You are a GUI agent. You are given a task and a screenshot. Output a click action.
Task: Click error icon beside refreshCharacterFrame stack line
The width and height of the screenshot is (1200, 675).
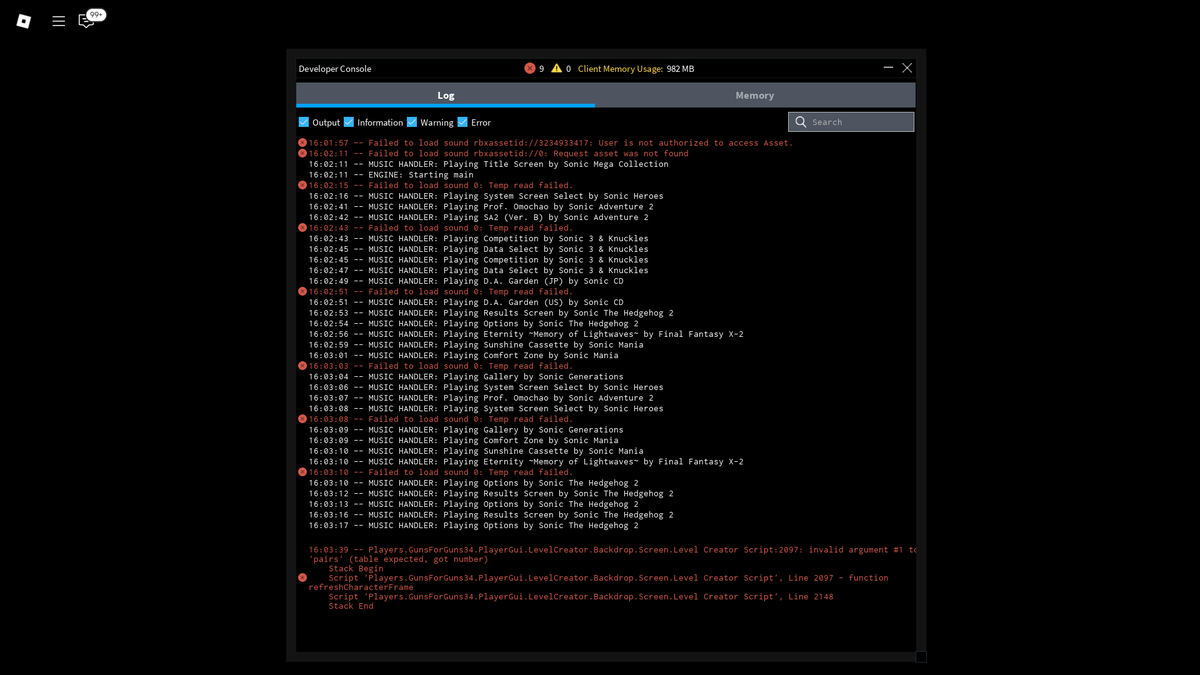[x=302, y=578]
